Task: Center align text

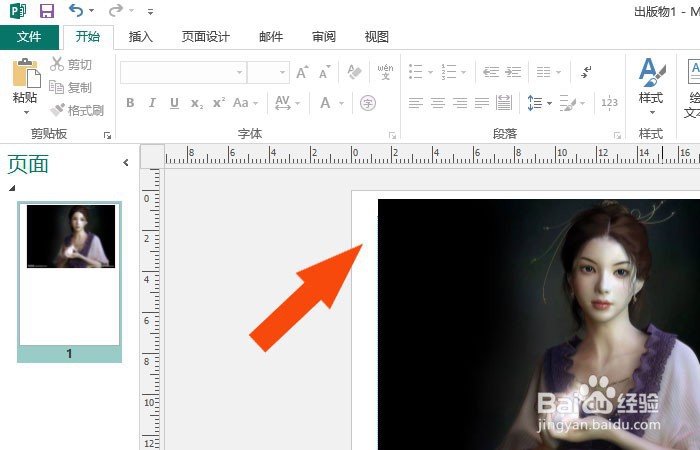Action: tap(438, 103)
